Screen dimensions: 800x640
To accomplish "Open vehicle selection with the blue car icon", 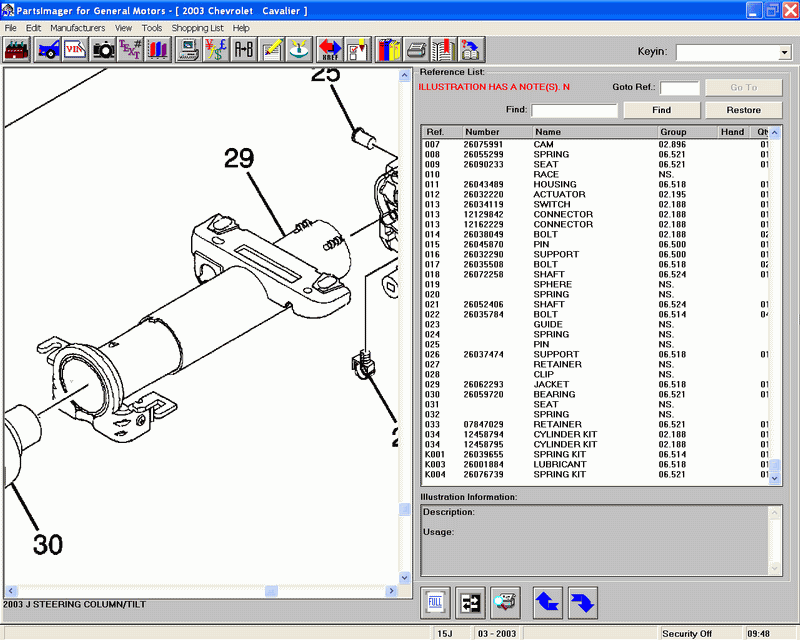I will click(48, 50).
